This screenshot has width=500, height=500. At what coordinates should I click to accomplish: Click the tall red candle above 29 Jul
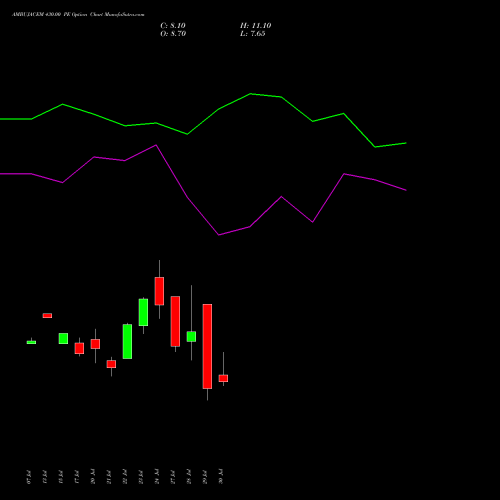pos(207,346)
